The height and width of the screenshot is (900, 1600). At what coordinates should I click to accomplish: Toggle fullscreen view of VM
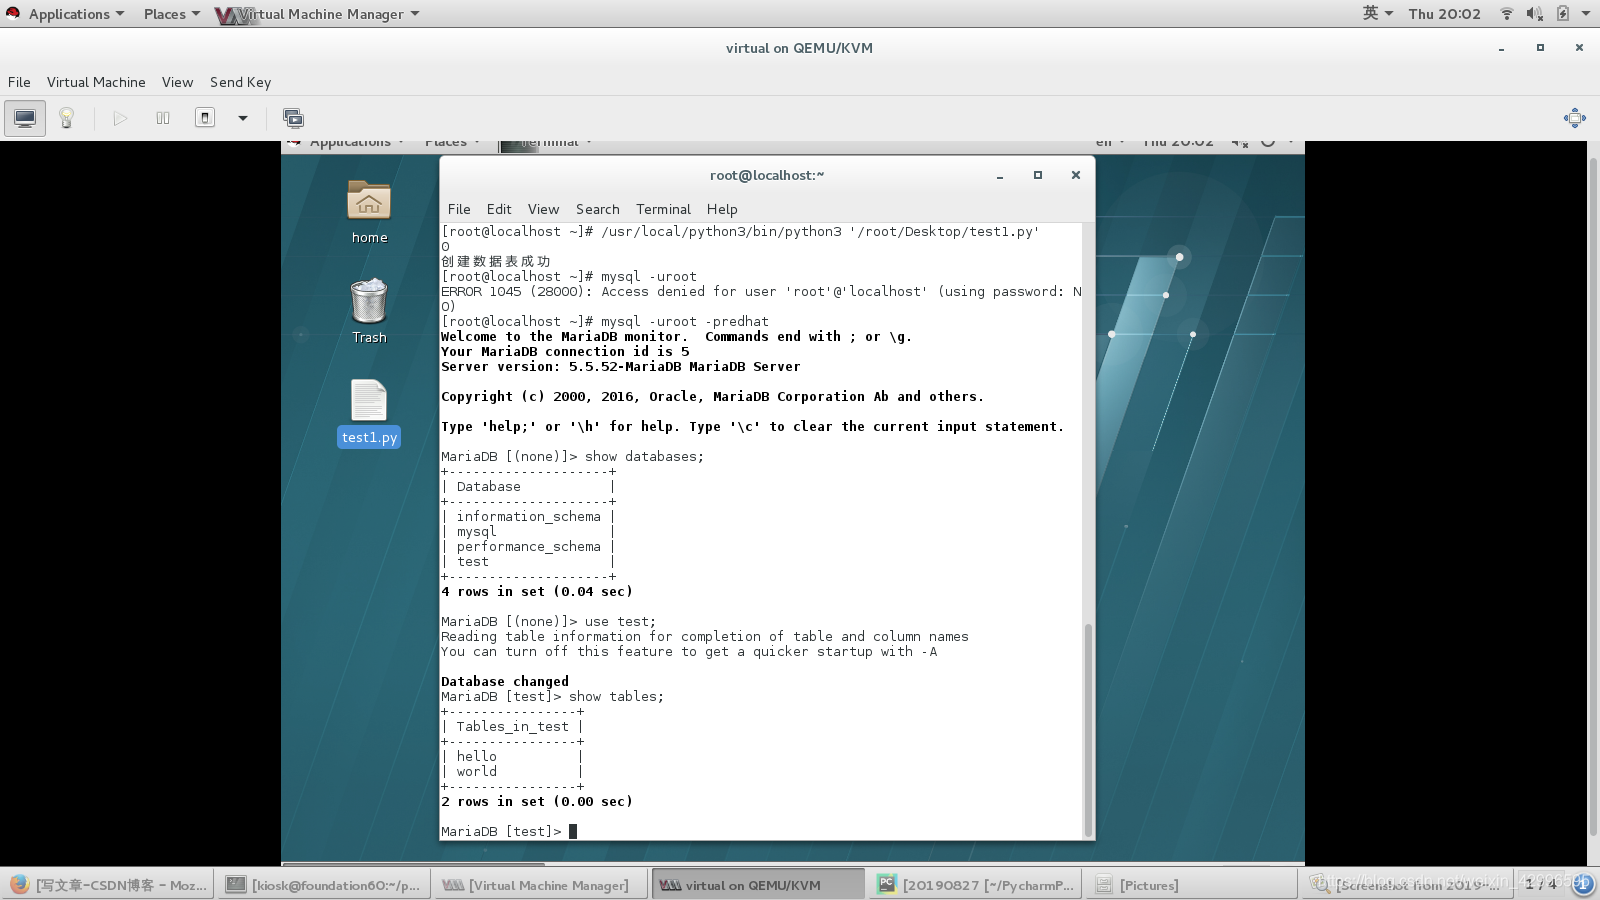coord(1574,118)
